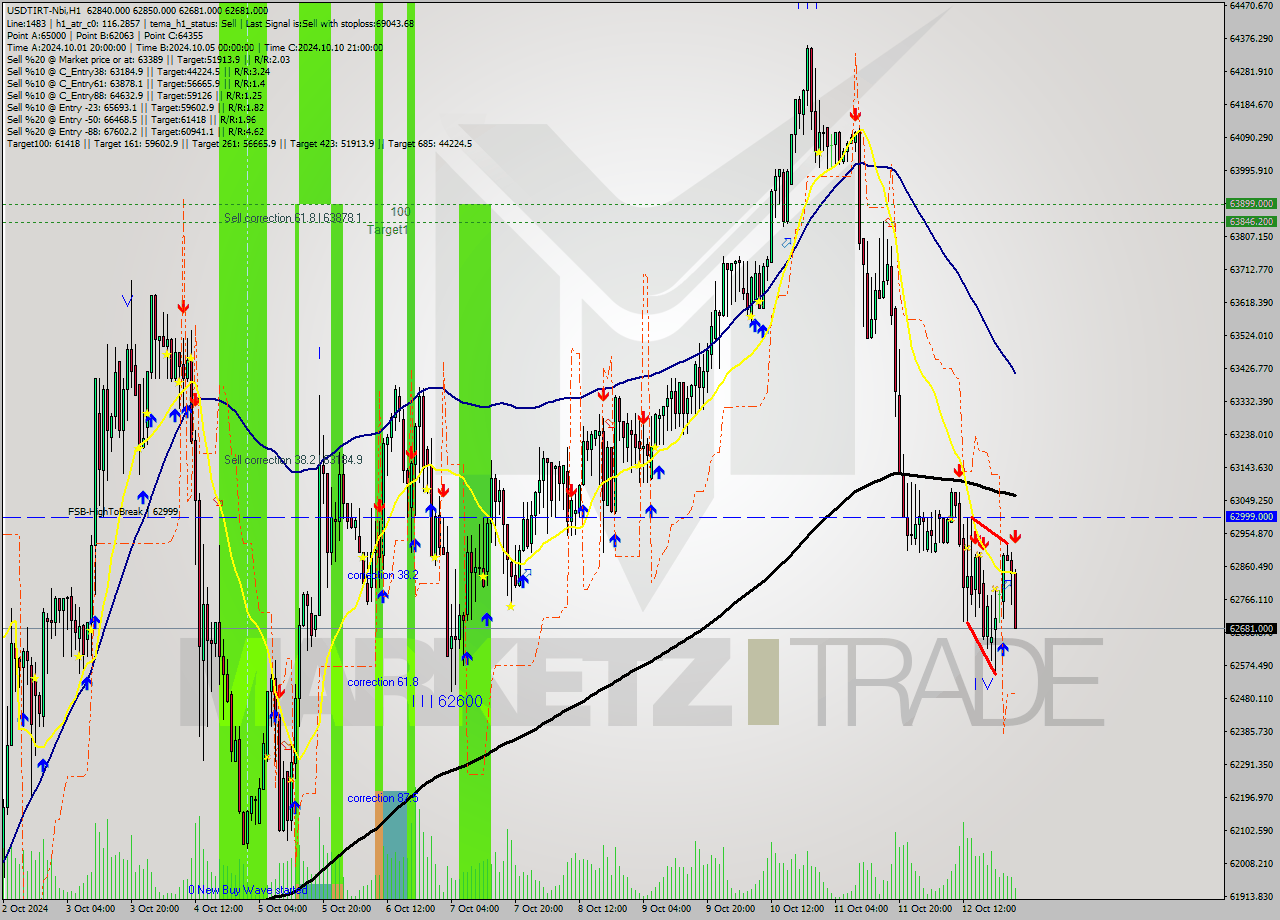Select the '8 Oct 12:00' time axis label

(603, 909)
